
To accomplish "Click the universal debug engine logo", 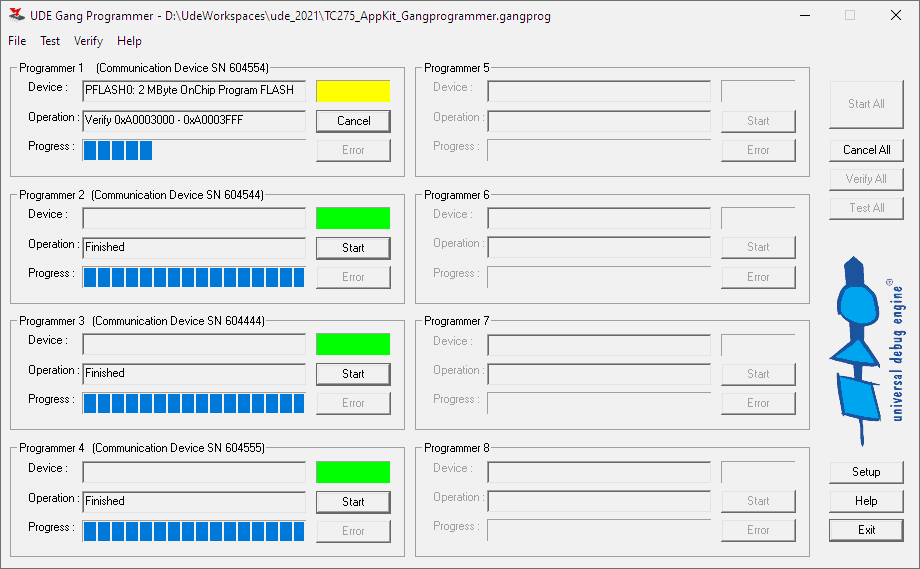I will click(865, 352).
